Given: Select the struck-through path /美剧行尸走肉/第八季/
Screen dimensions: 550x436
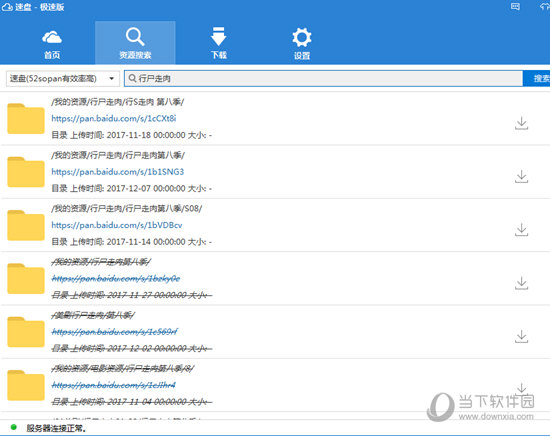Looking at the screenshot, I should (x=93, y=315).
